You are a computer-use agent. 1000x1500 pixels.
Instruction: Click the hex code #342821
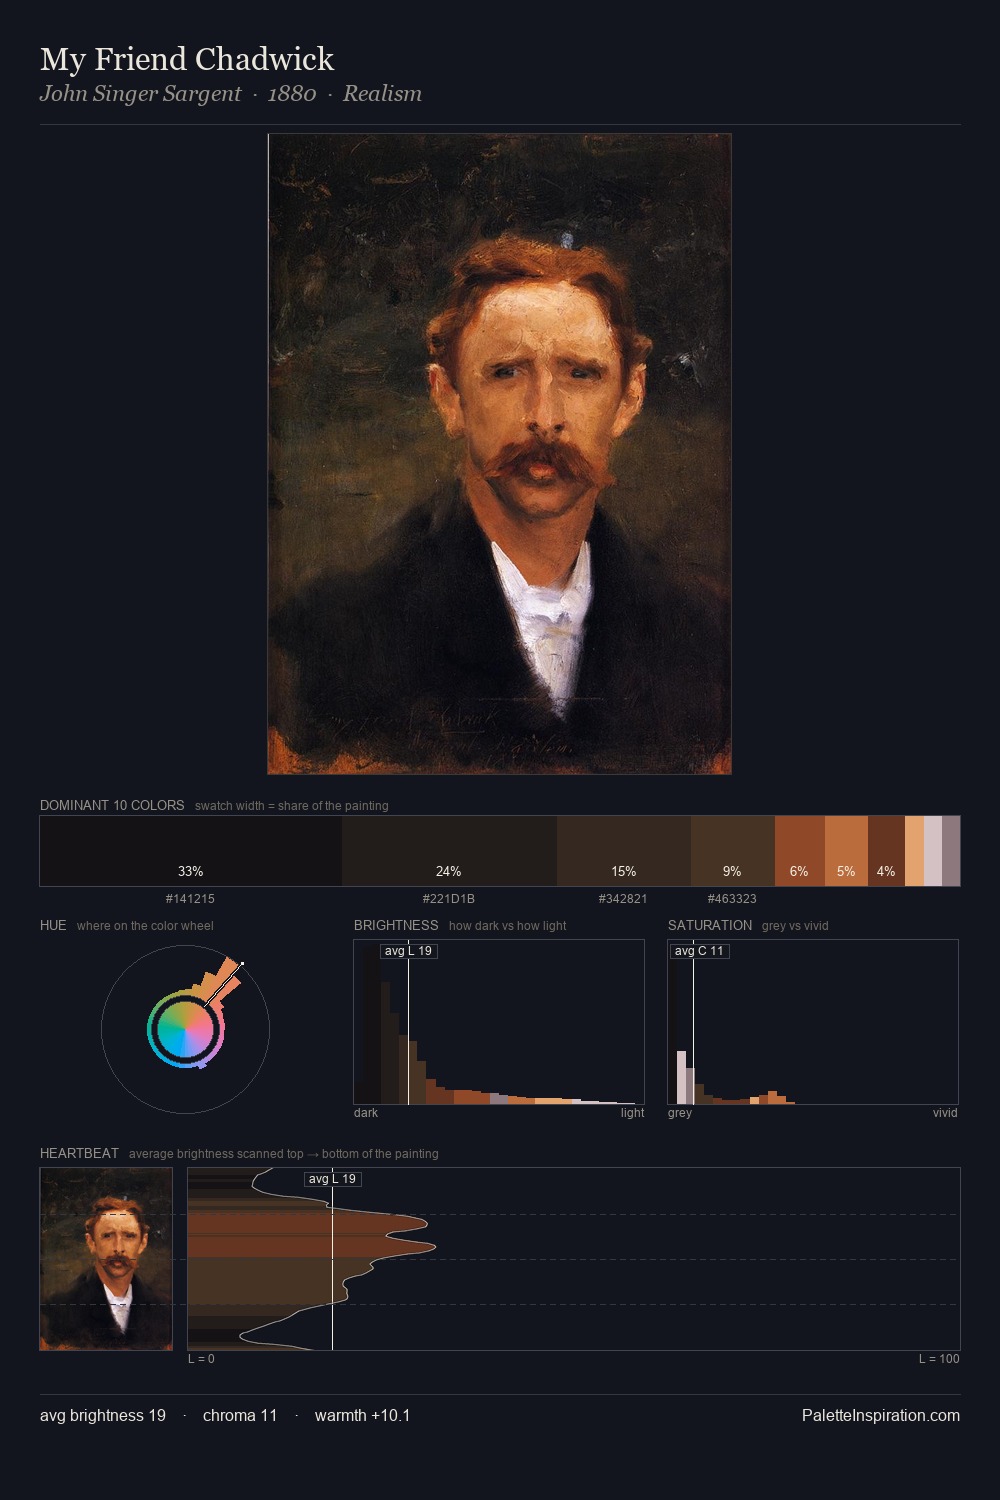point(623,899)
